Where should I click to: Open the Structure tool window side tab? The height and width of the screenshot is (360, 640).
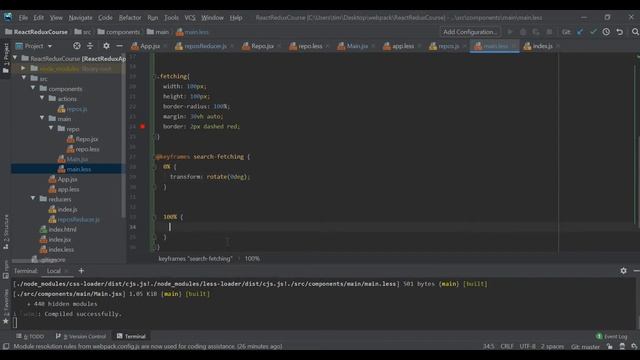(x=5, y=231)
